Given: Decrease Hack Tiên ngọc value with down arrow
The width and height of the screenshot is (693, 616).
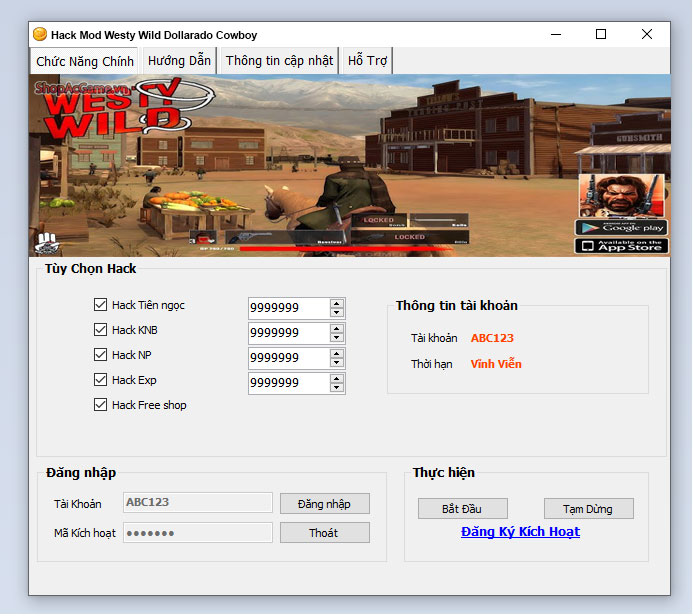Looking at the screenshot, I should pyautogui.click(x=337, y=312).
